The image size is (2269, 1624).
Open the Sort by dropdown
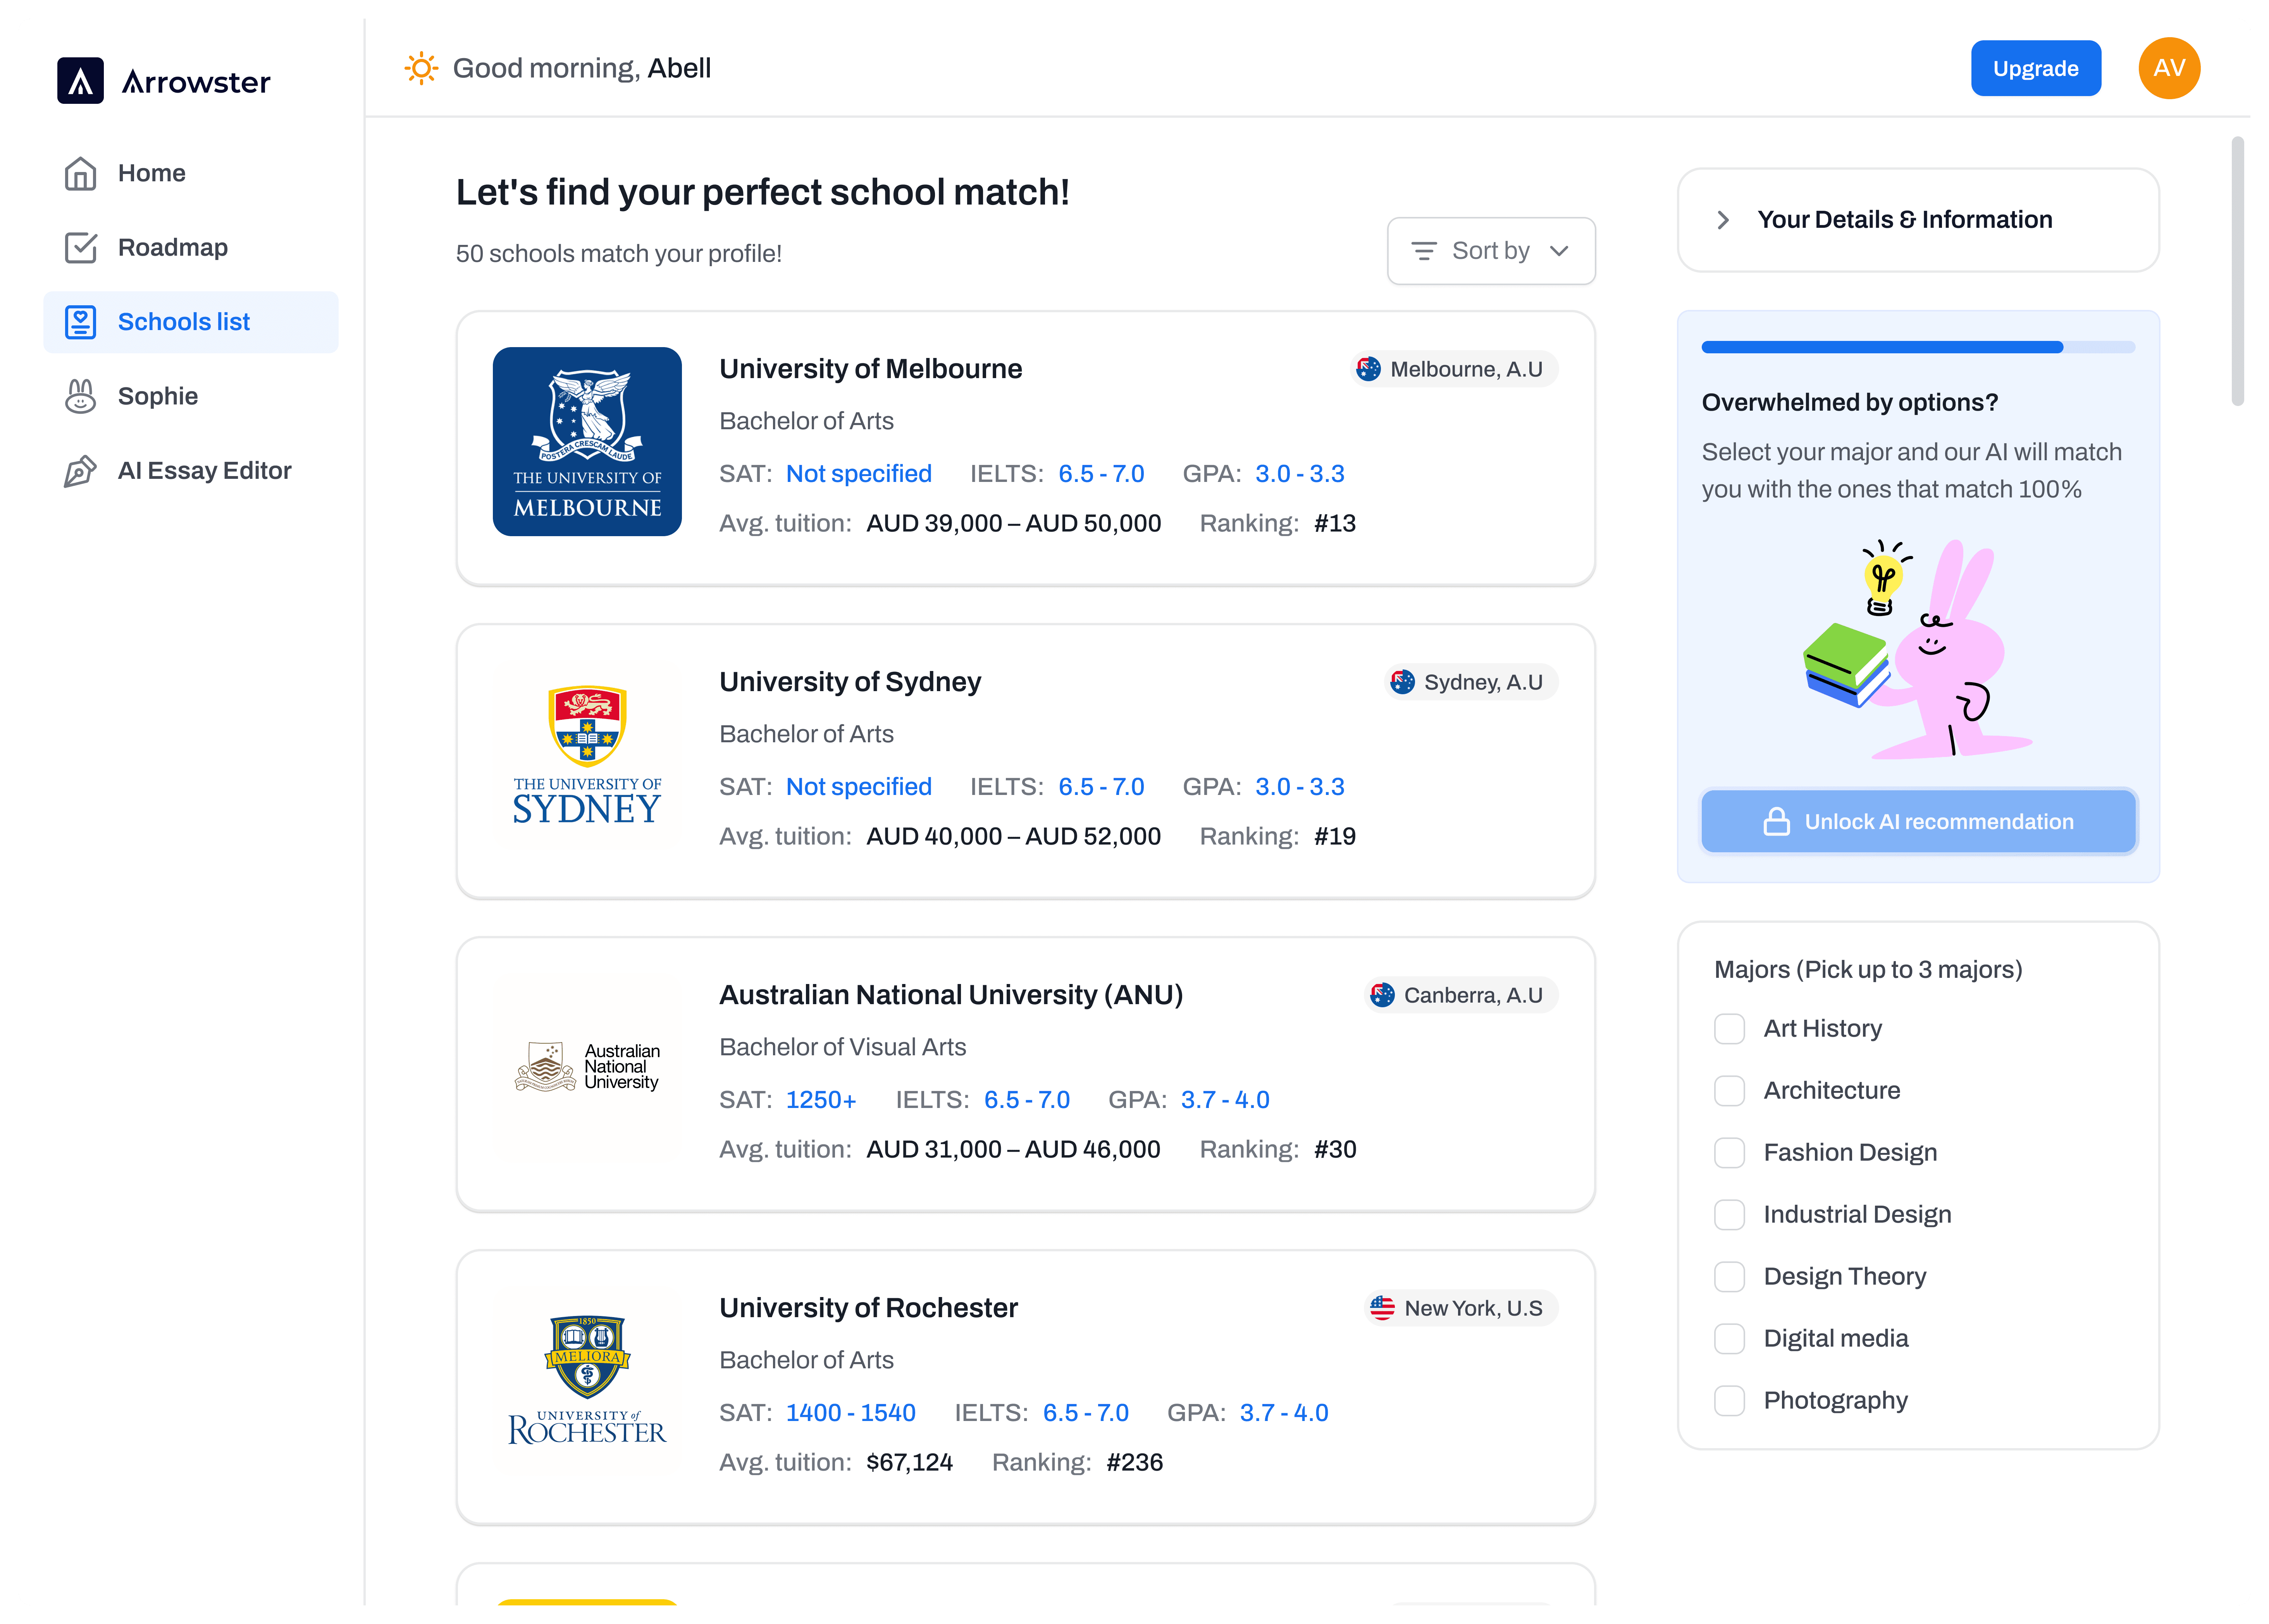pos(1490,251)
